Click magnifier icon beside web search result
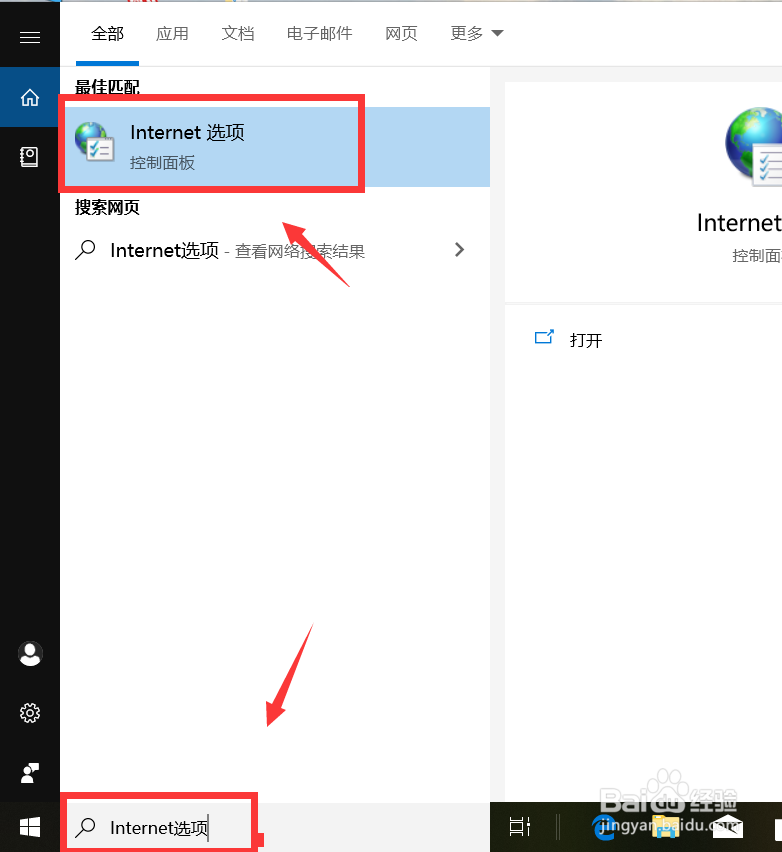 [x=85, y=250]
